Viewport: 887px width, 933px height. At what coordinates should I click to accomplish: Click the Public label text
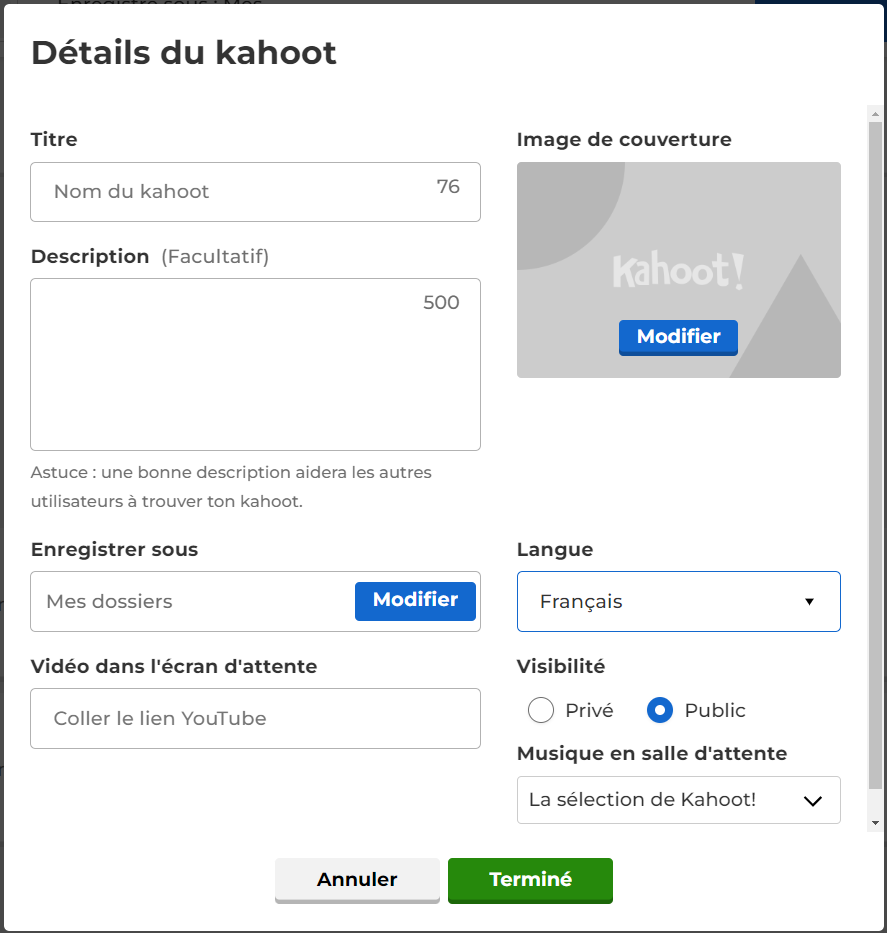point(715,710)
